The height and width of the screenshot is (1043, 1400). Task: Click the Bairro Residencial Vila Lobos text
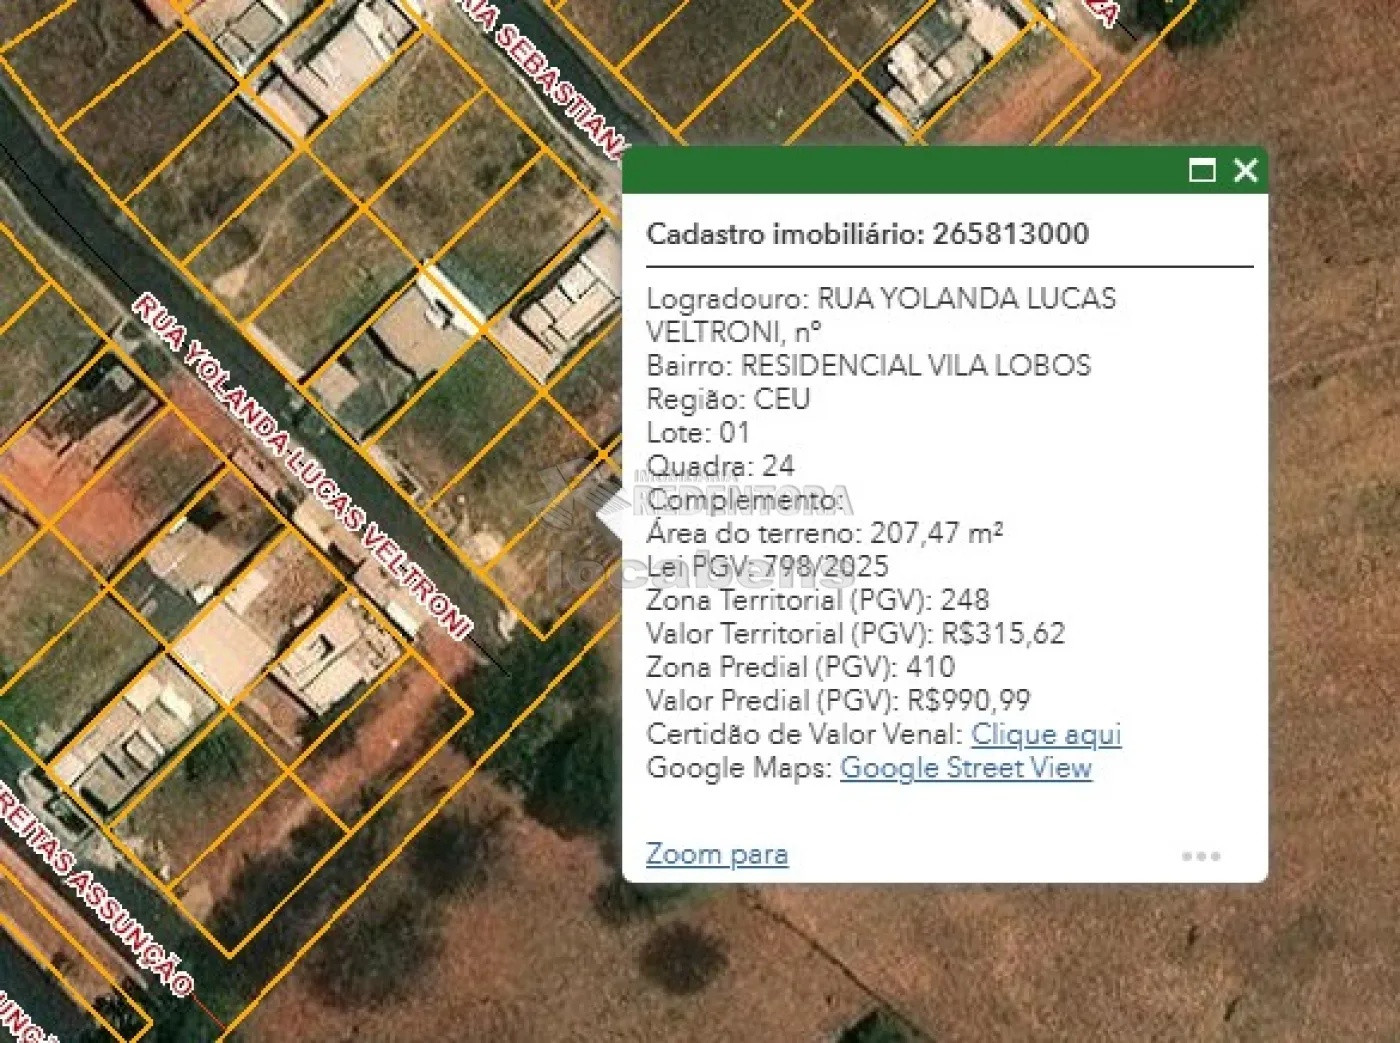[x=868, y=365]
